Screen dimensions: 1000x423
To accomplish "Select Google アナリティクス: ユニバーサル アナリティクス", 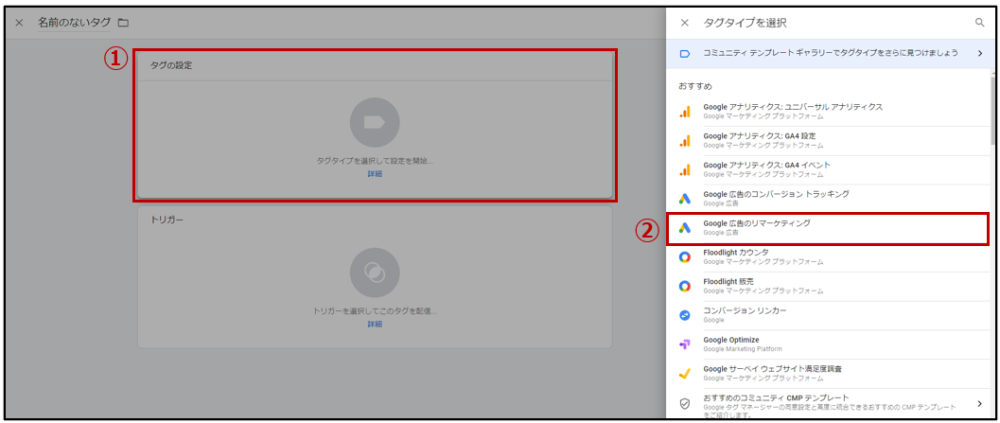I will click(x=830, y=112).
